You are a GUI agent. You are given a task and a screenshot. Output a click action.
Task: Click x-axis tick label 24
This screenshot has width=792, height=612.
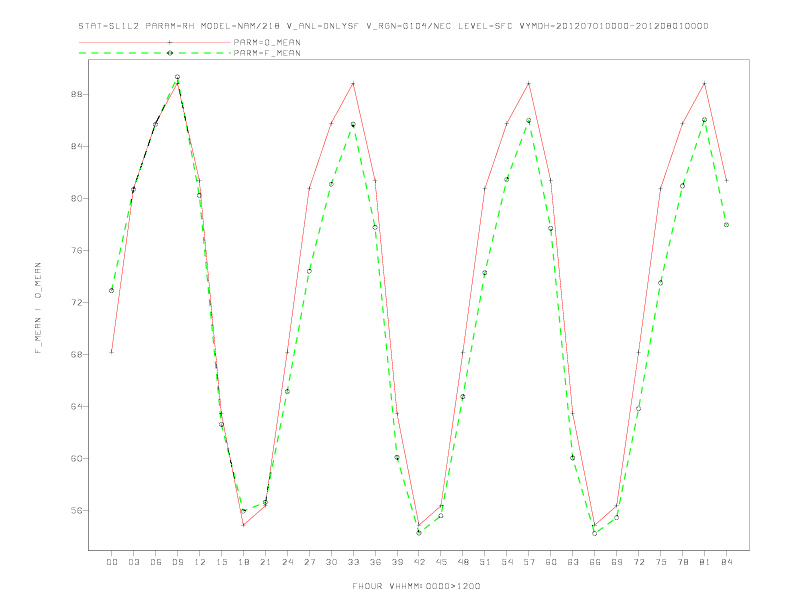point(287,562)
